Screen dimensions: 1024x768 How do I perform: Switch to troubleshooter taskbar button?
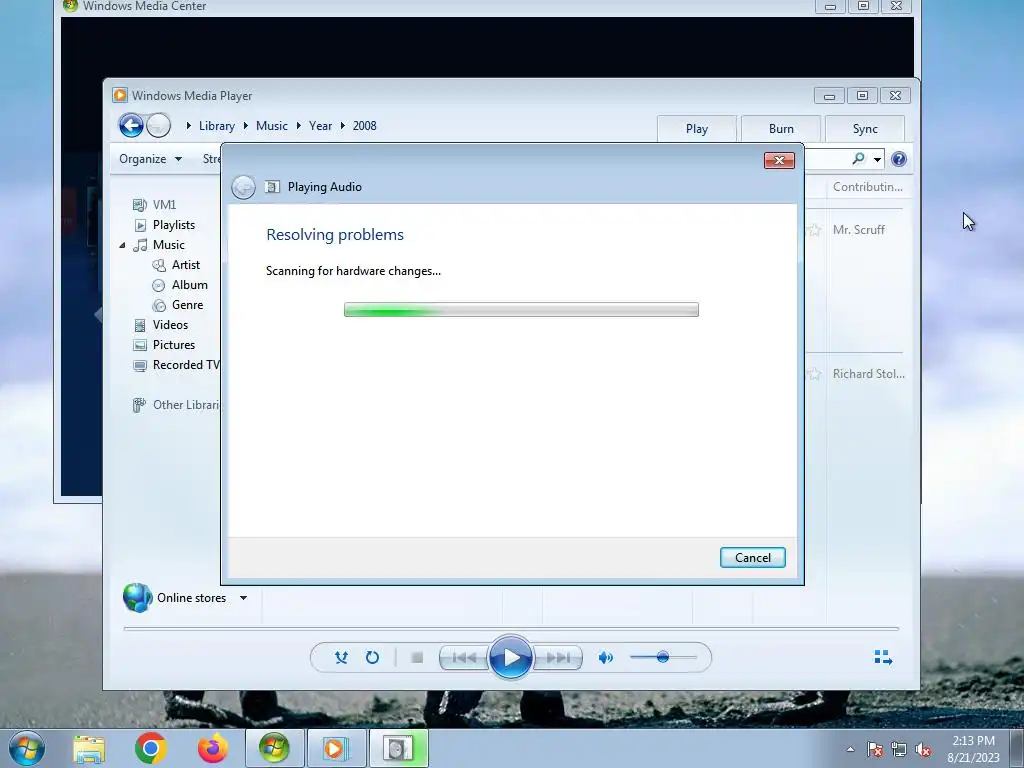coord(398,749)
